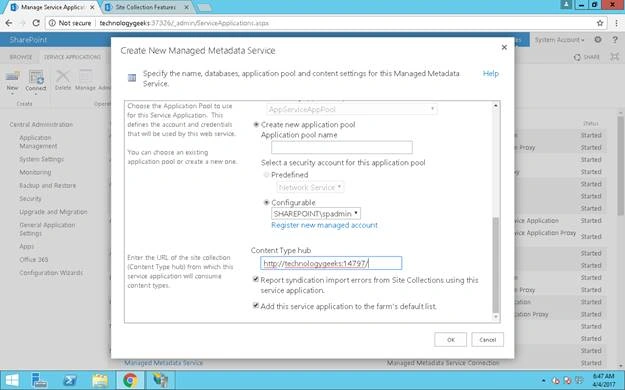Select Create new application pool radio
This screenshot has width=625, height=390.
(x=256, y=124)
